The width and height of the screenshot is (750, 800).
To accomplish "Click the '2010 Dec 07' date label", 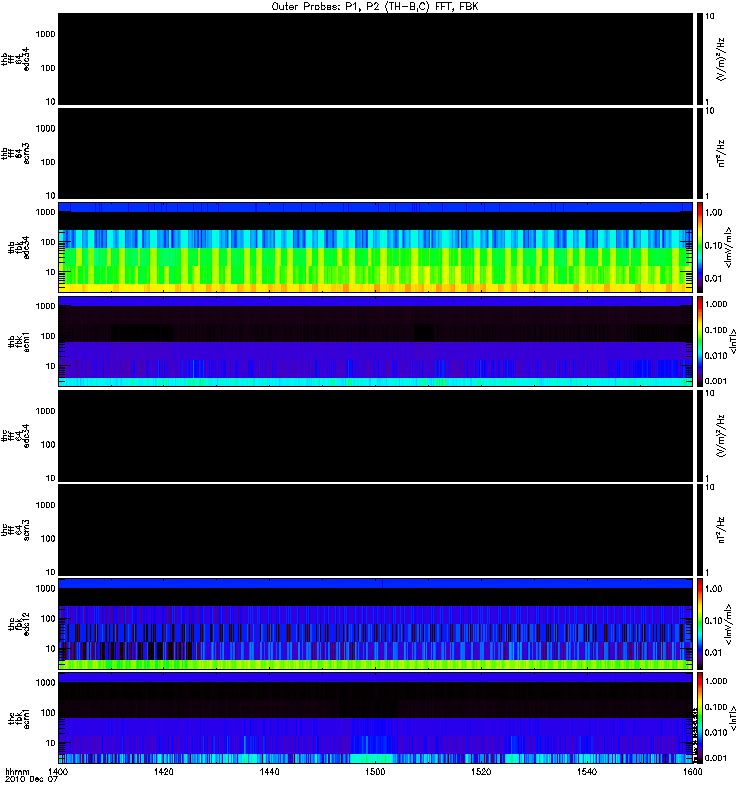I will (31, 780).
